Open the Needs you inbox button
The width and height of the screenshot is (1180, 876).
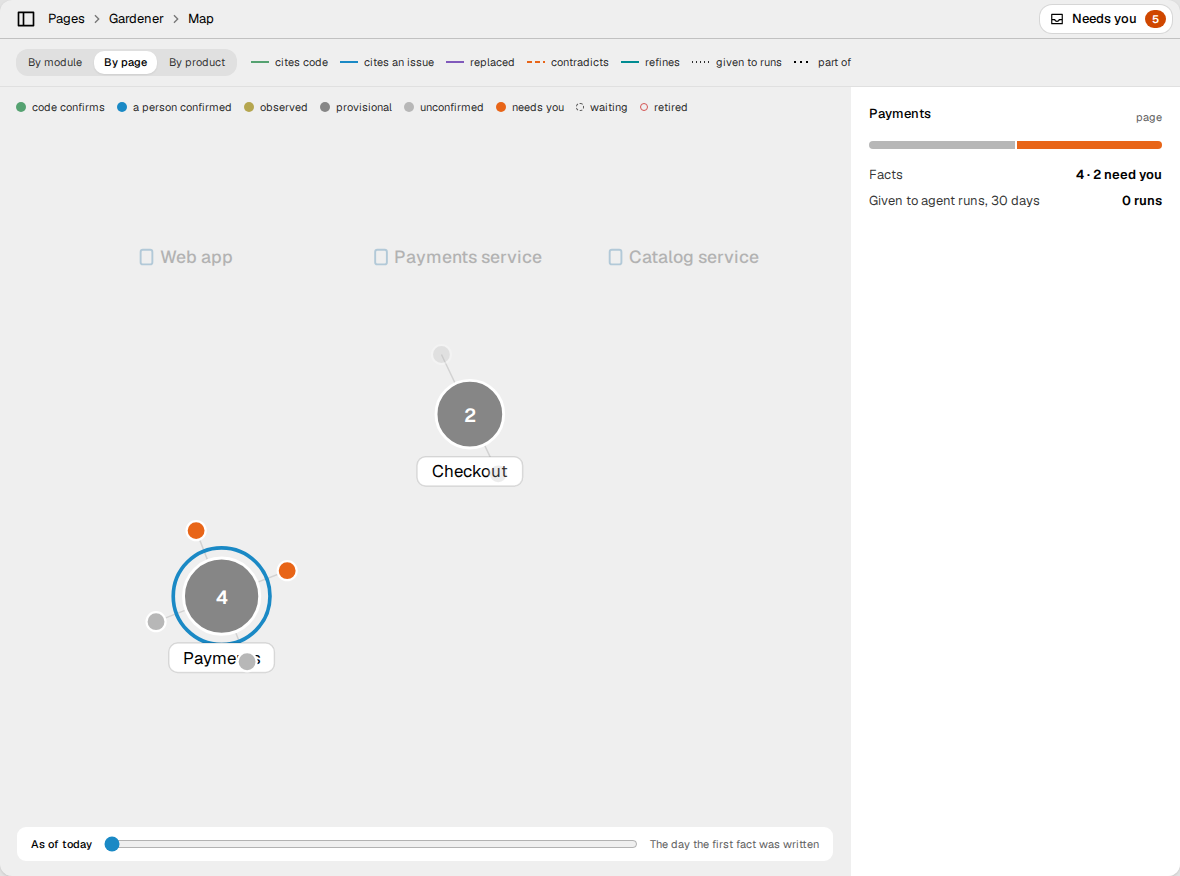tap(1105, 19)
